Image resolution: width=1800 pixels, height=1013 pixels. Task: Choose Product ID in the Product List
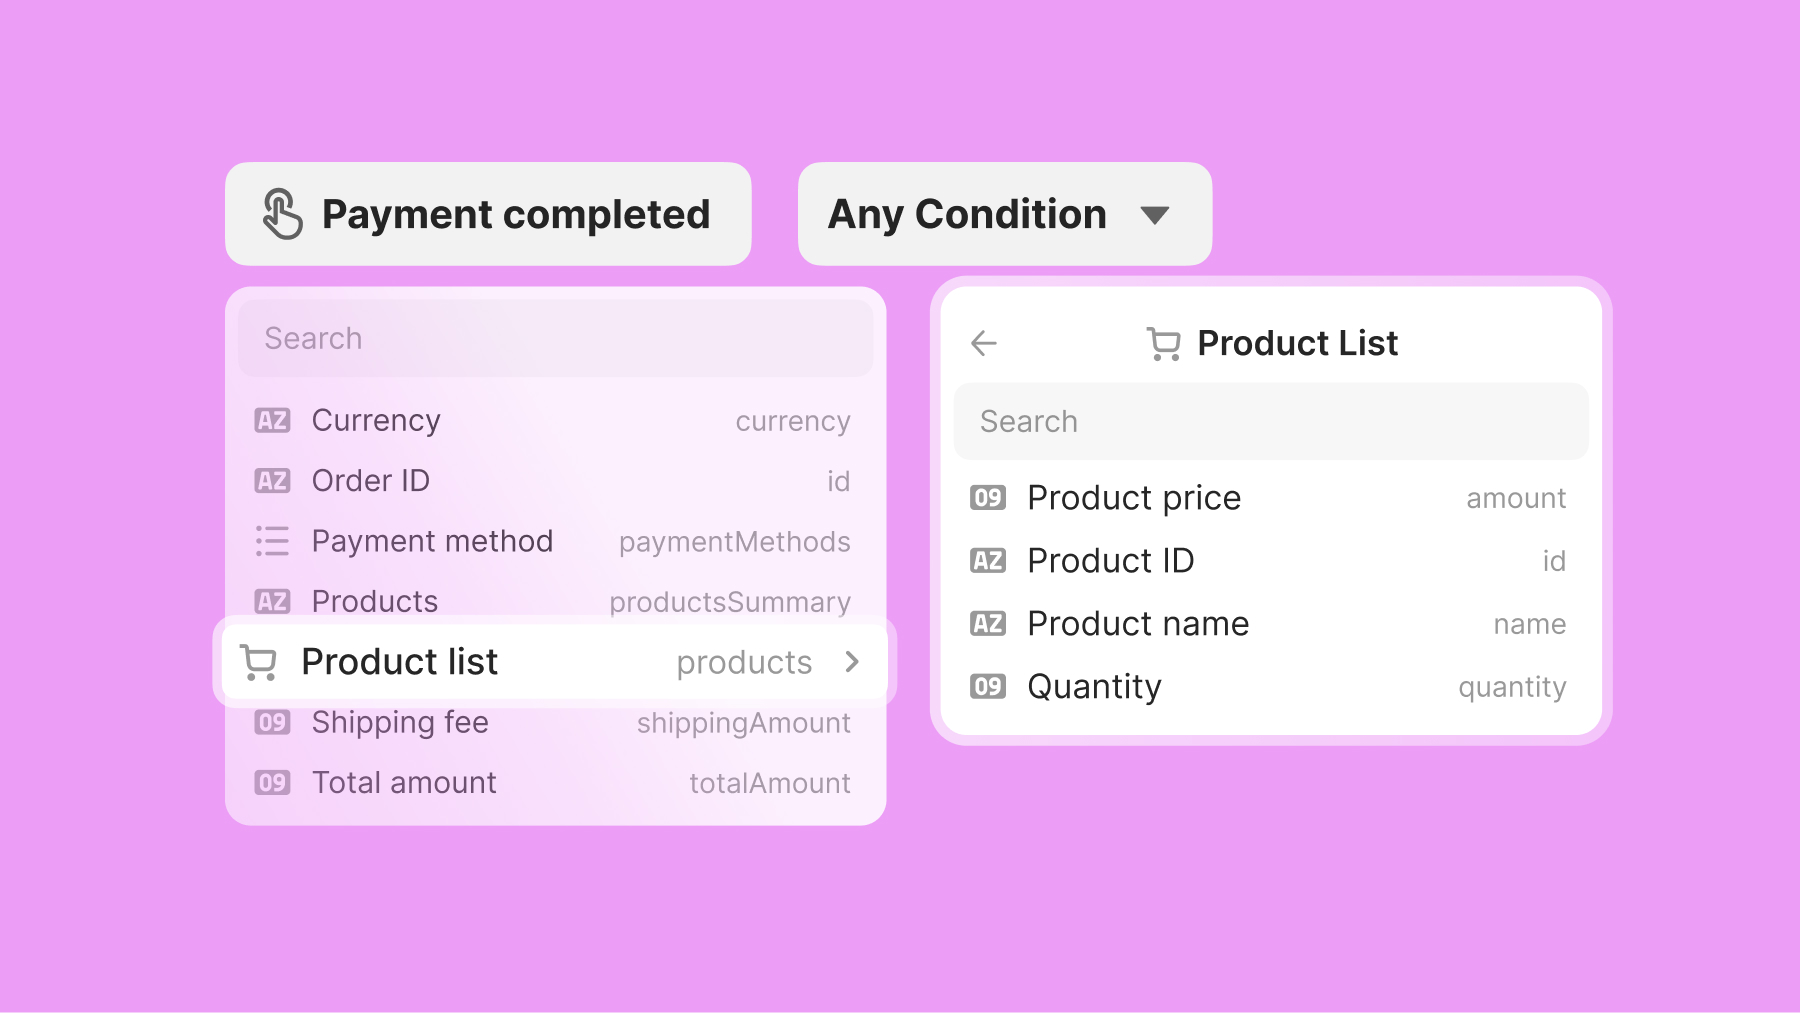click(1110, 561)
